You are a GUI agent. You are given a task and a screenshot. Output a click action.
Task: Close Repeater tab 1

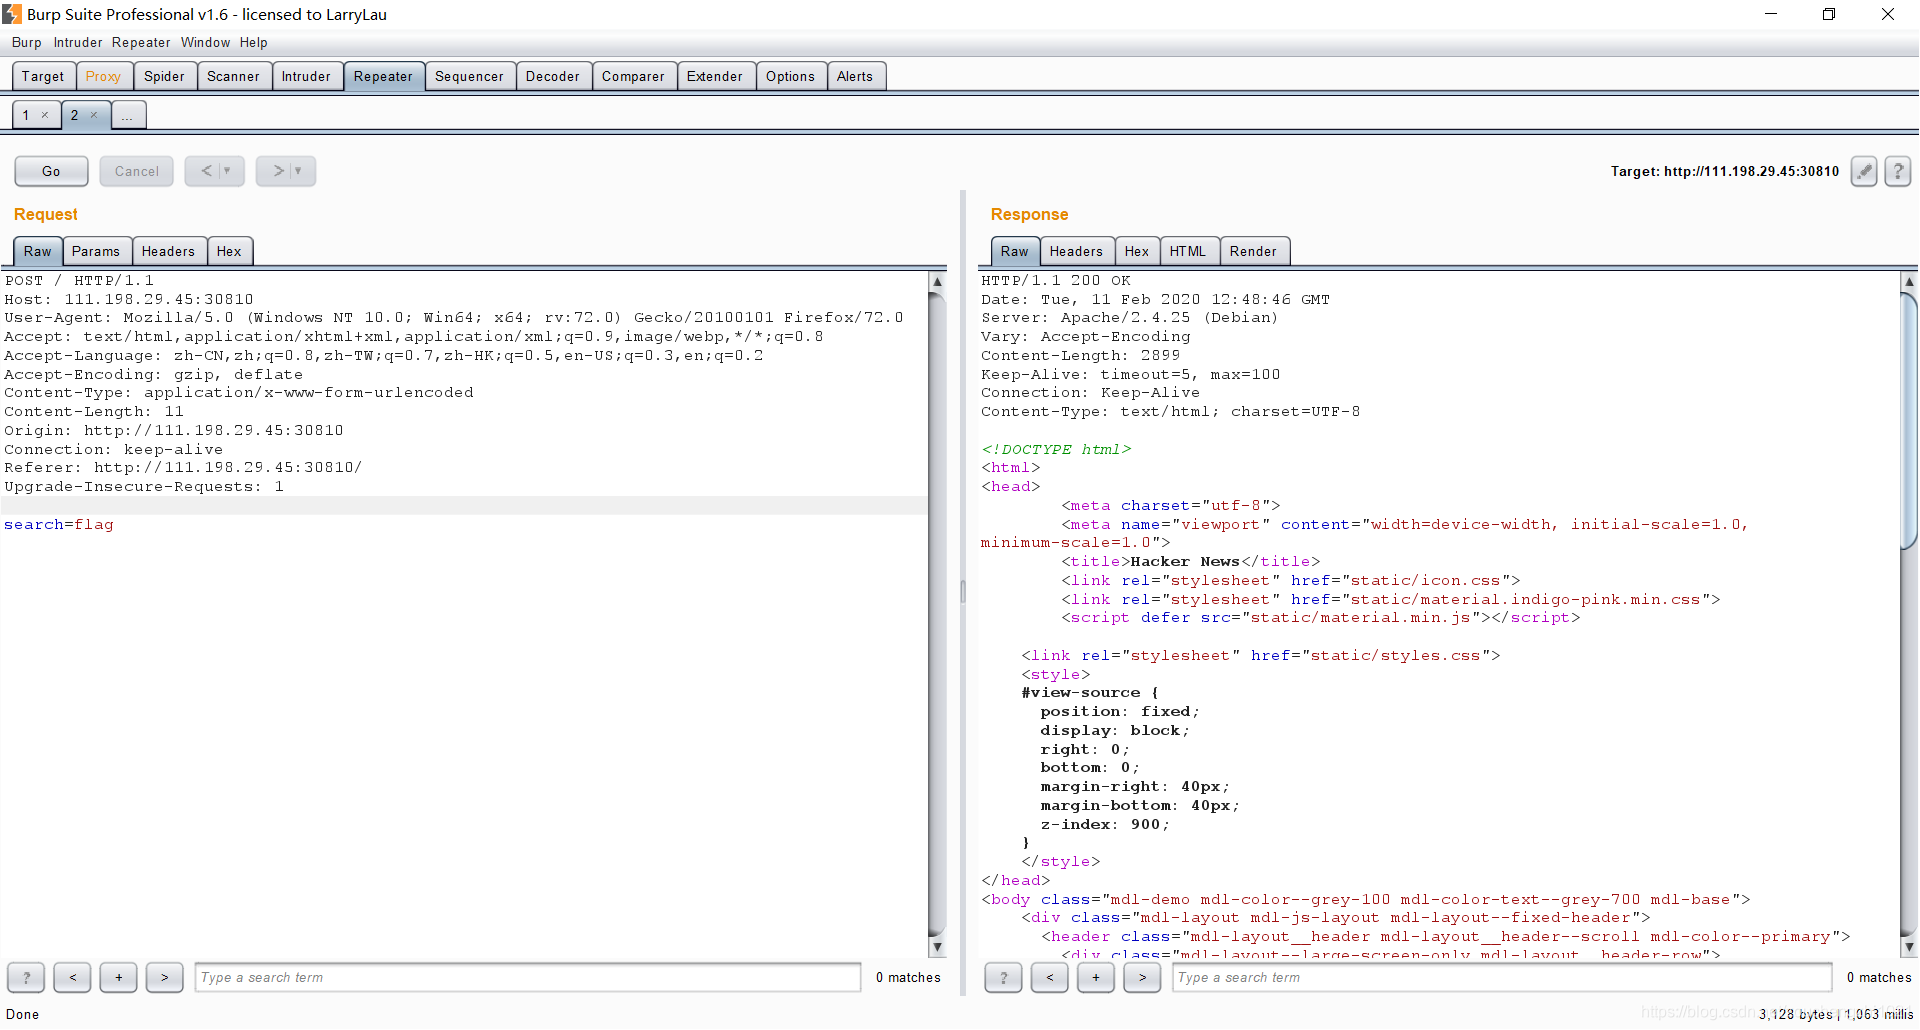click(45, 115)
